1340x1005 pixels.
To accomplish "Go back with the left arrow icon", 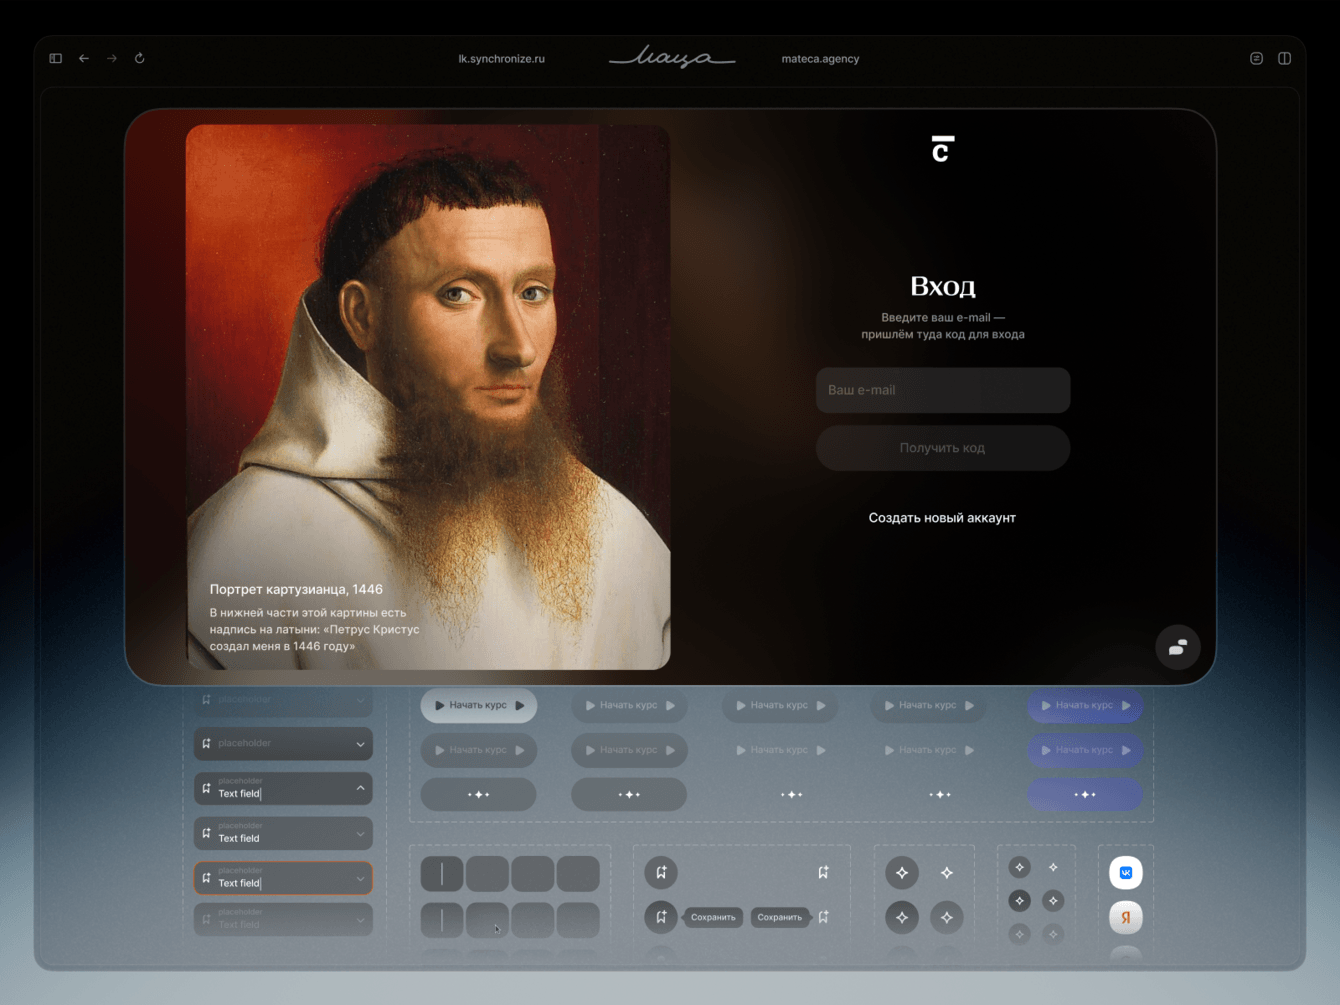I will pyautogui.click(x=84, y=58).
